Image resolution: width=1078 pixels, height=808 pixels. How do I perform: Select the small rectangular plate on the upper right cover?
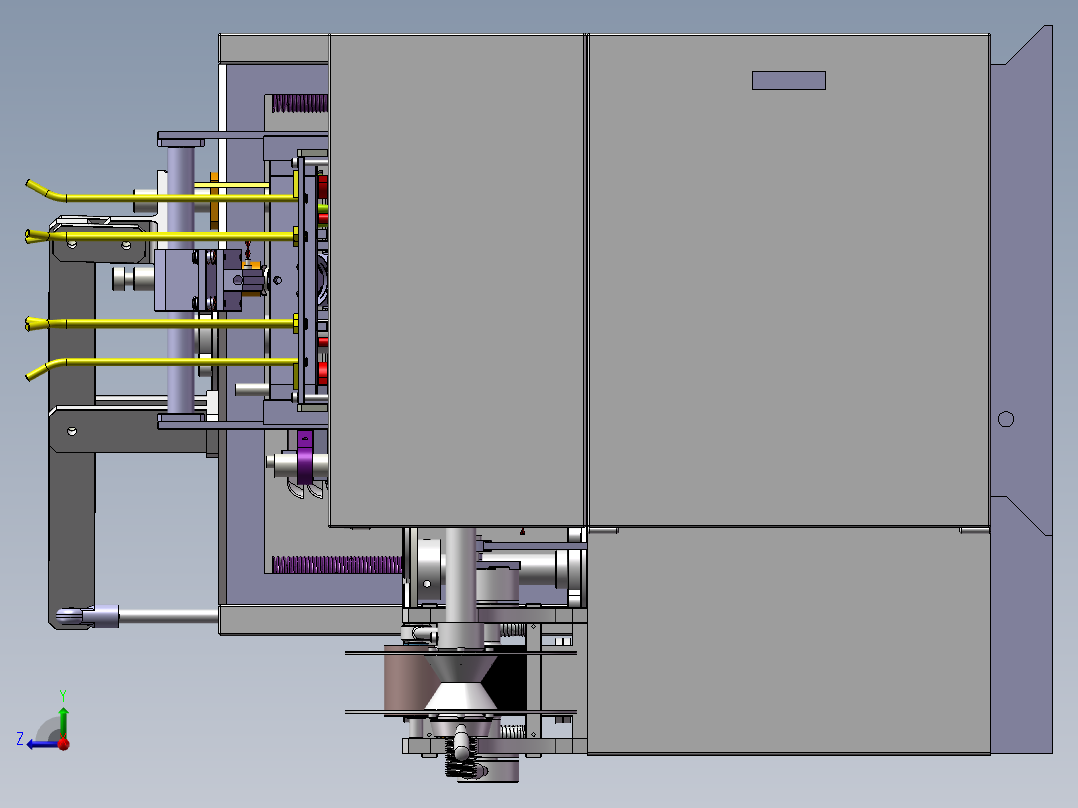(x=789, y=80)
